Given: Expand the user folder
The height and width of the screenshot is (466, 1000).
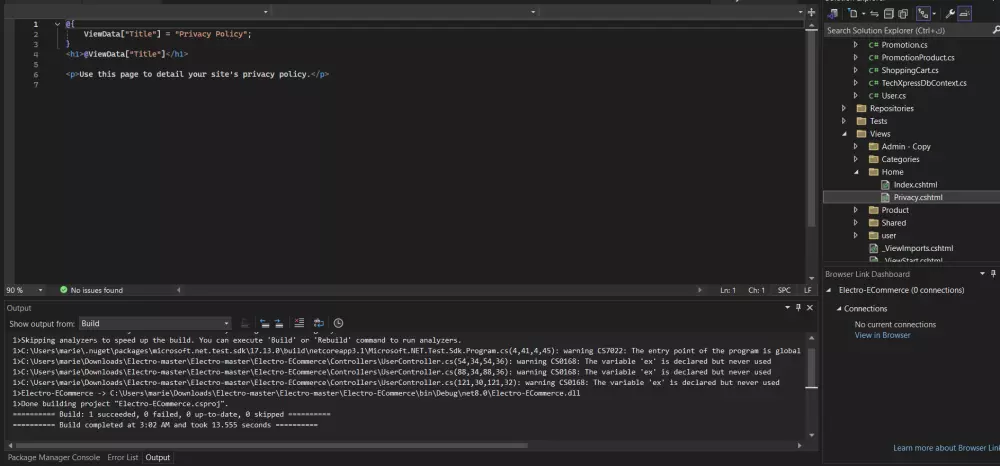Looking at the screenshot, I should coord(856,236).
